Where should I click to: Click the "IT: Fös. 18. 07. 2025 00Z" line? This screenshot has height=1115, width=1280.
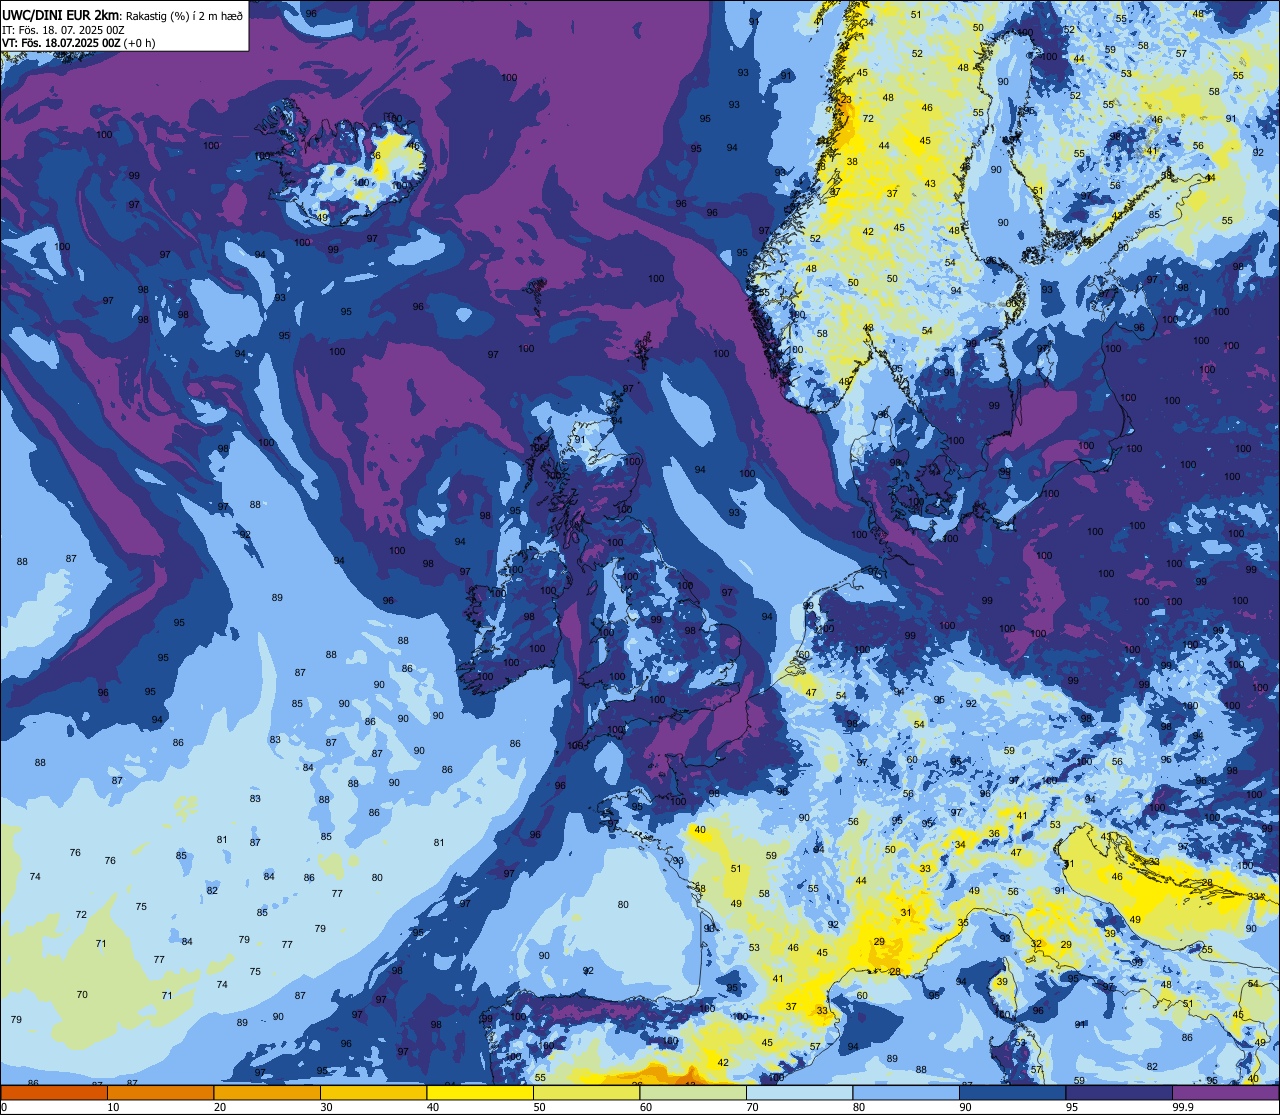[63, 30]
